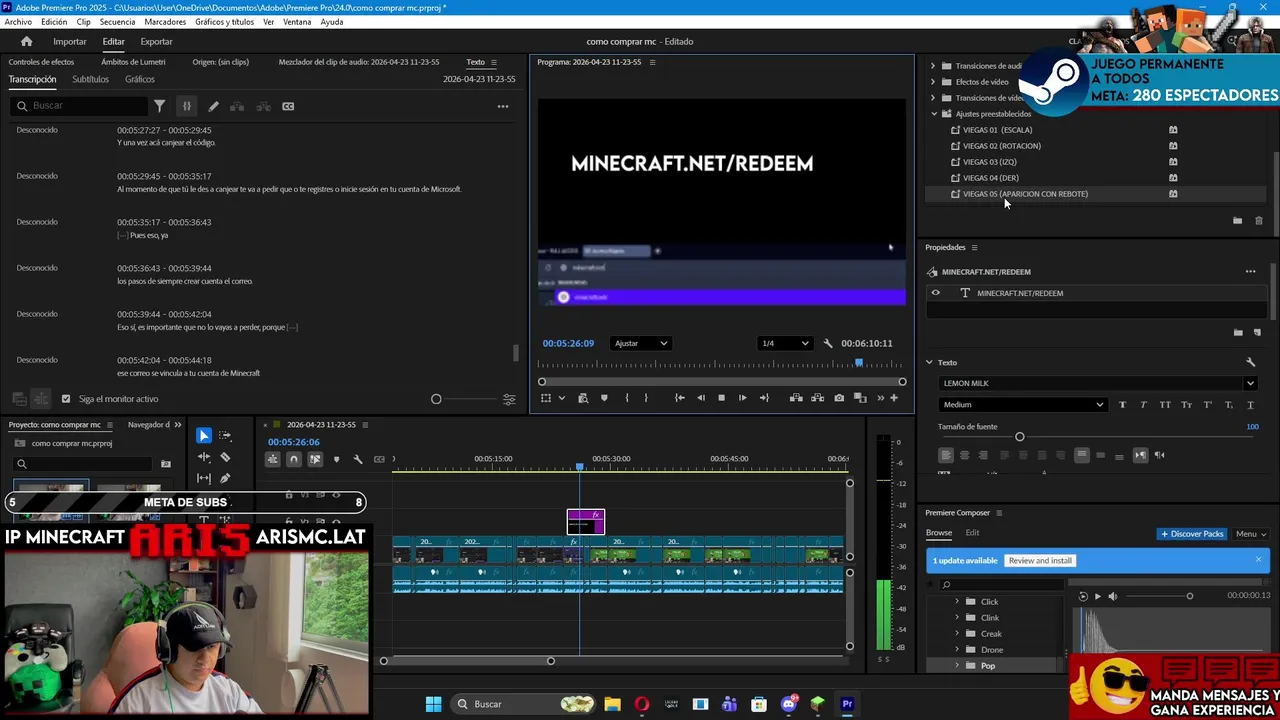Image resolution: width=1280 pixels, height=720 pixels.
Task: Select the Razor tool
Action: click(x=225, y=457)
